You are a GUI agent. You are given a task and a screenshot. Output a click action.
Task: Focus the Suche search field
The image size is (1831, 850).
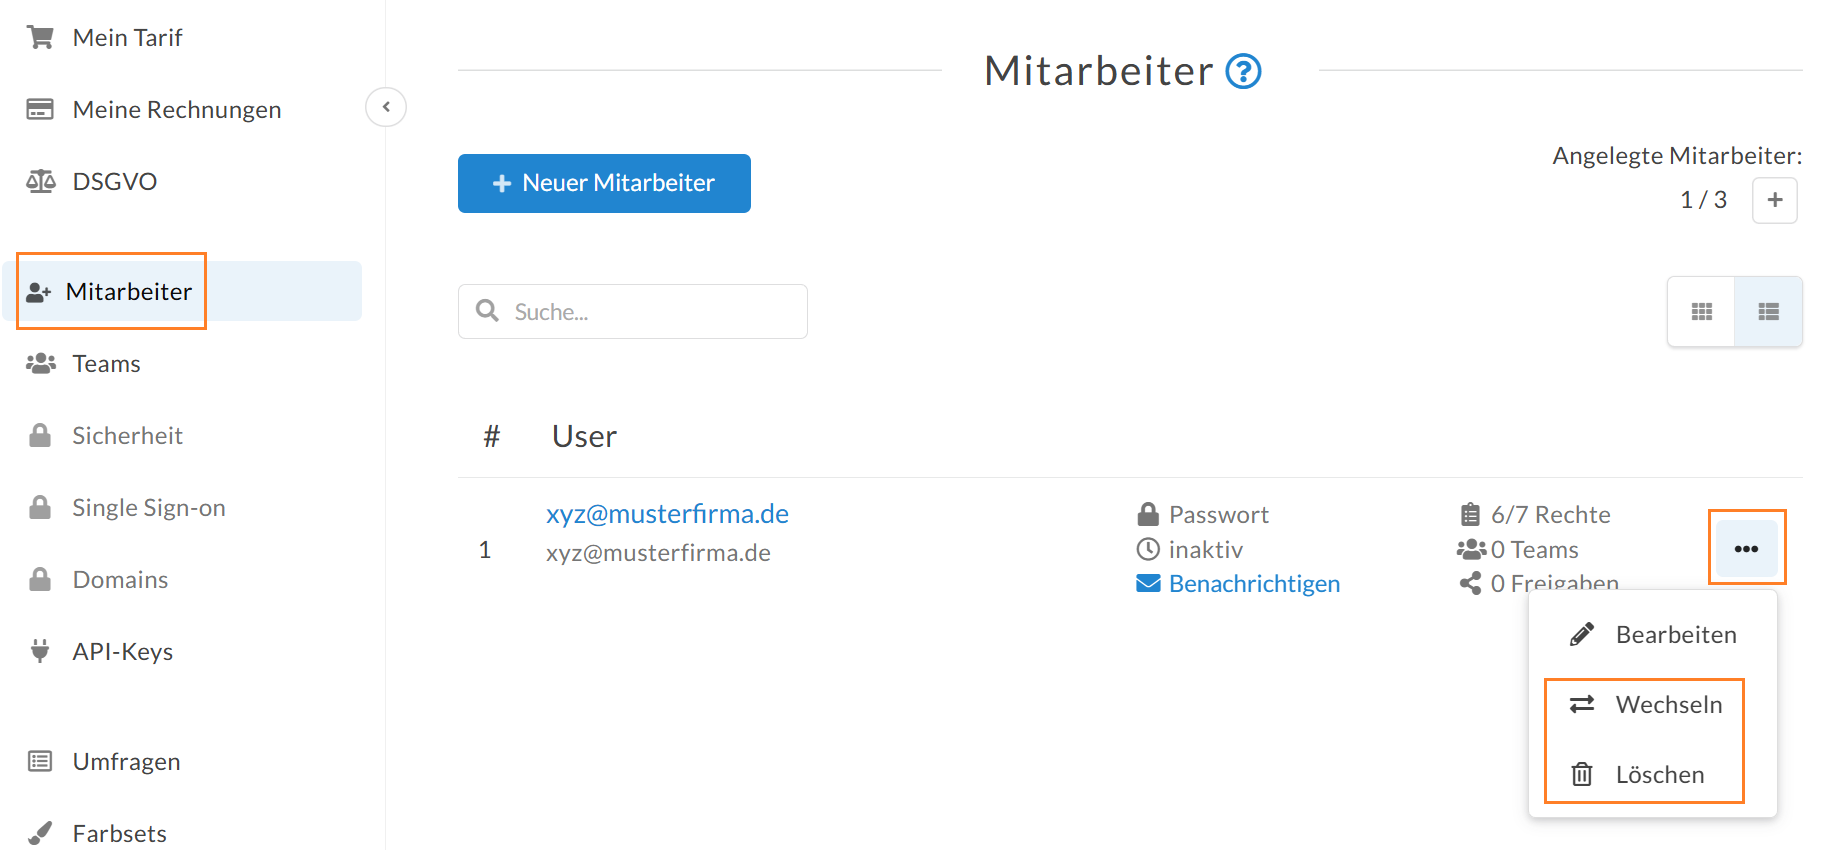point(633,311)
